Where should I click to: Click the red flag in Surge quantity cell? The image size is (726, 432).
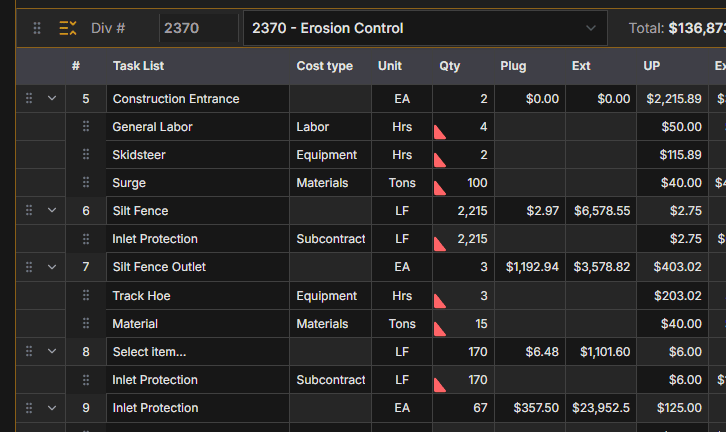click(439, 187)
